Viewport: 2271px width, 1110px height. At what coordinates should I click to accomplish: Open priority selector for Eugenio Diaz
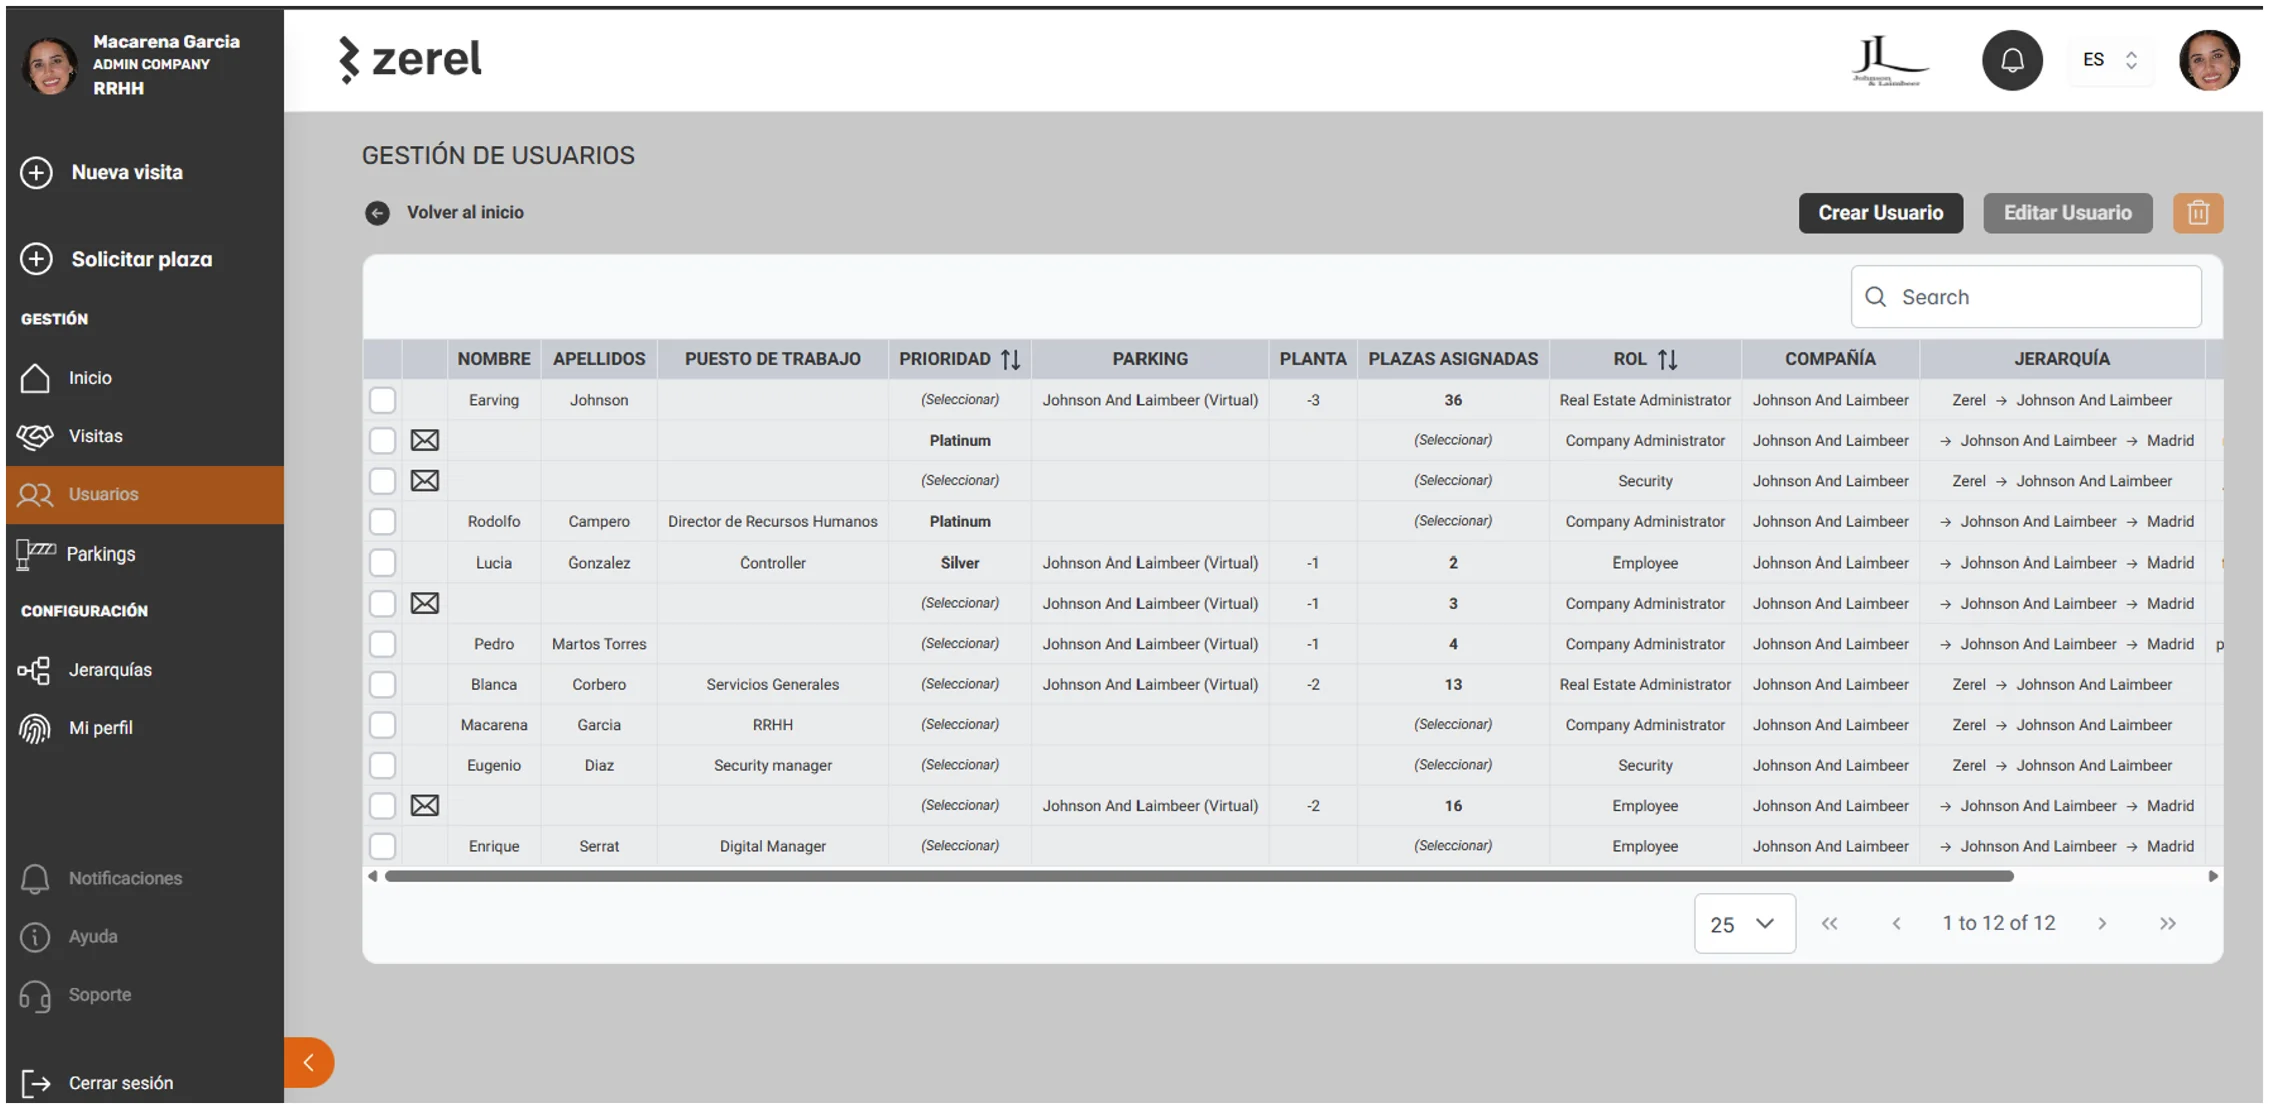click(960, 765)
